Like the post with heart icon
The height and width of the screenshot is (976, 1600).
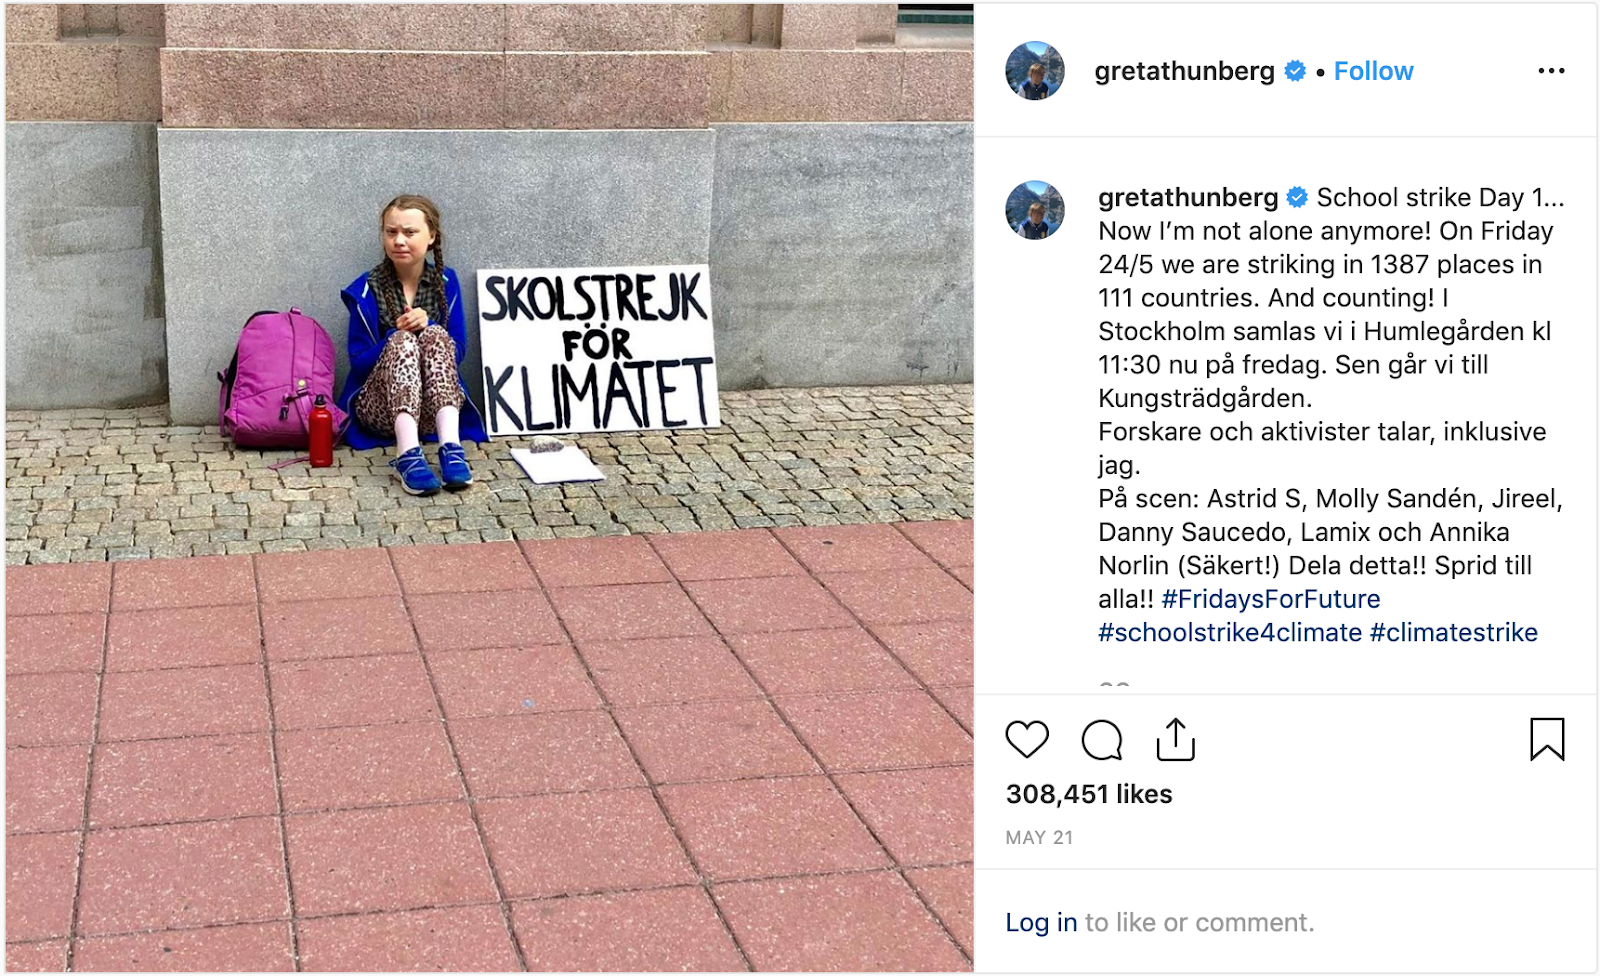click(x=1027, y=740)
